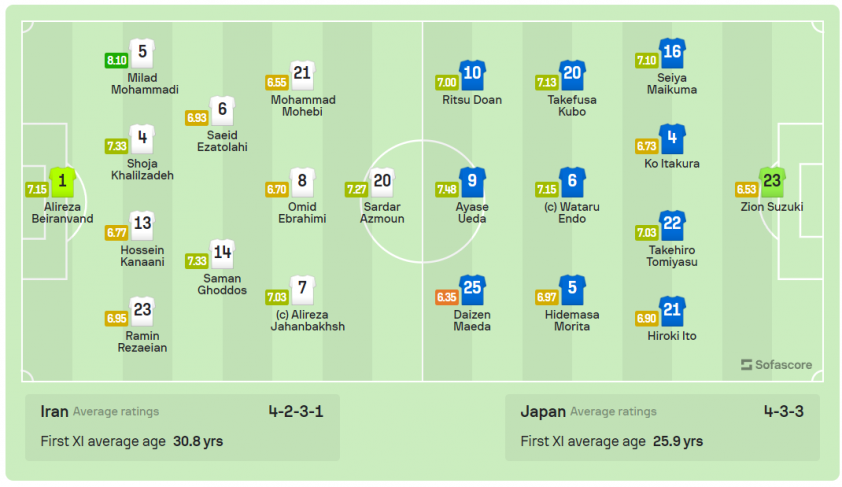
Task: Click Alireza Jahanbakhsh captain name
Action: point(308,321)
